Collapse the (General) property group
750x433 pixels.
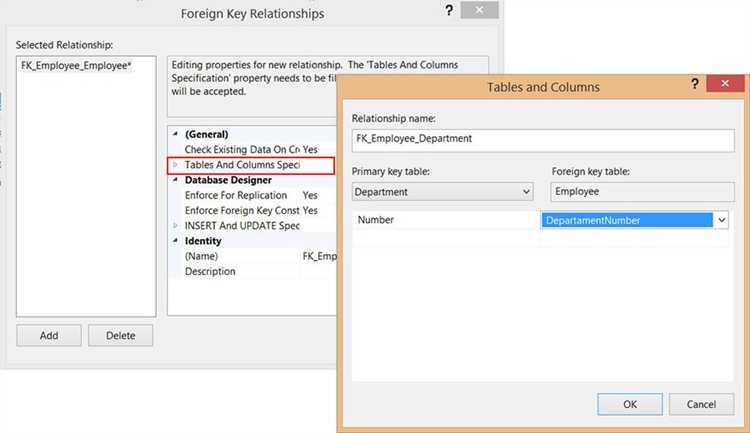[176, 134]
